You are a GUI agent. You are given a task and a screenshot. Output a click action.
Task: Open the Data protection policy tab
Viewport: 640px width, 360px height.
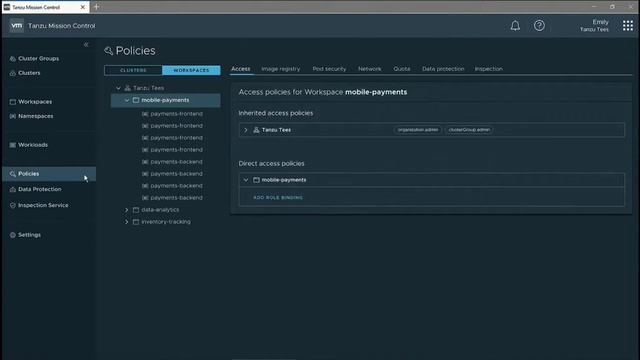(443, 69)
